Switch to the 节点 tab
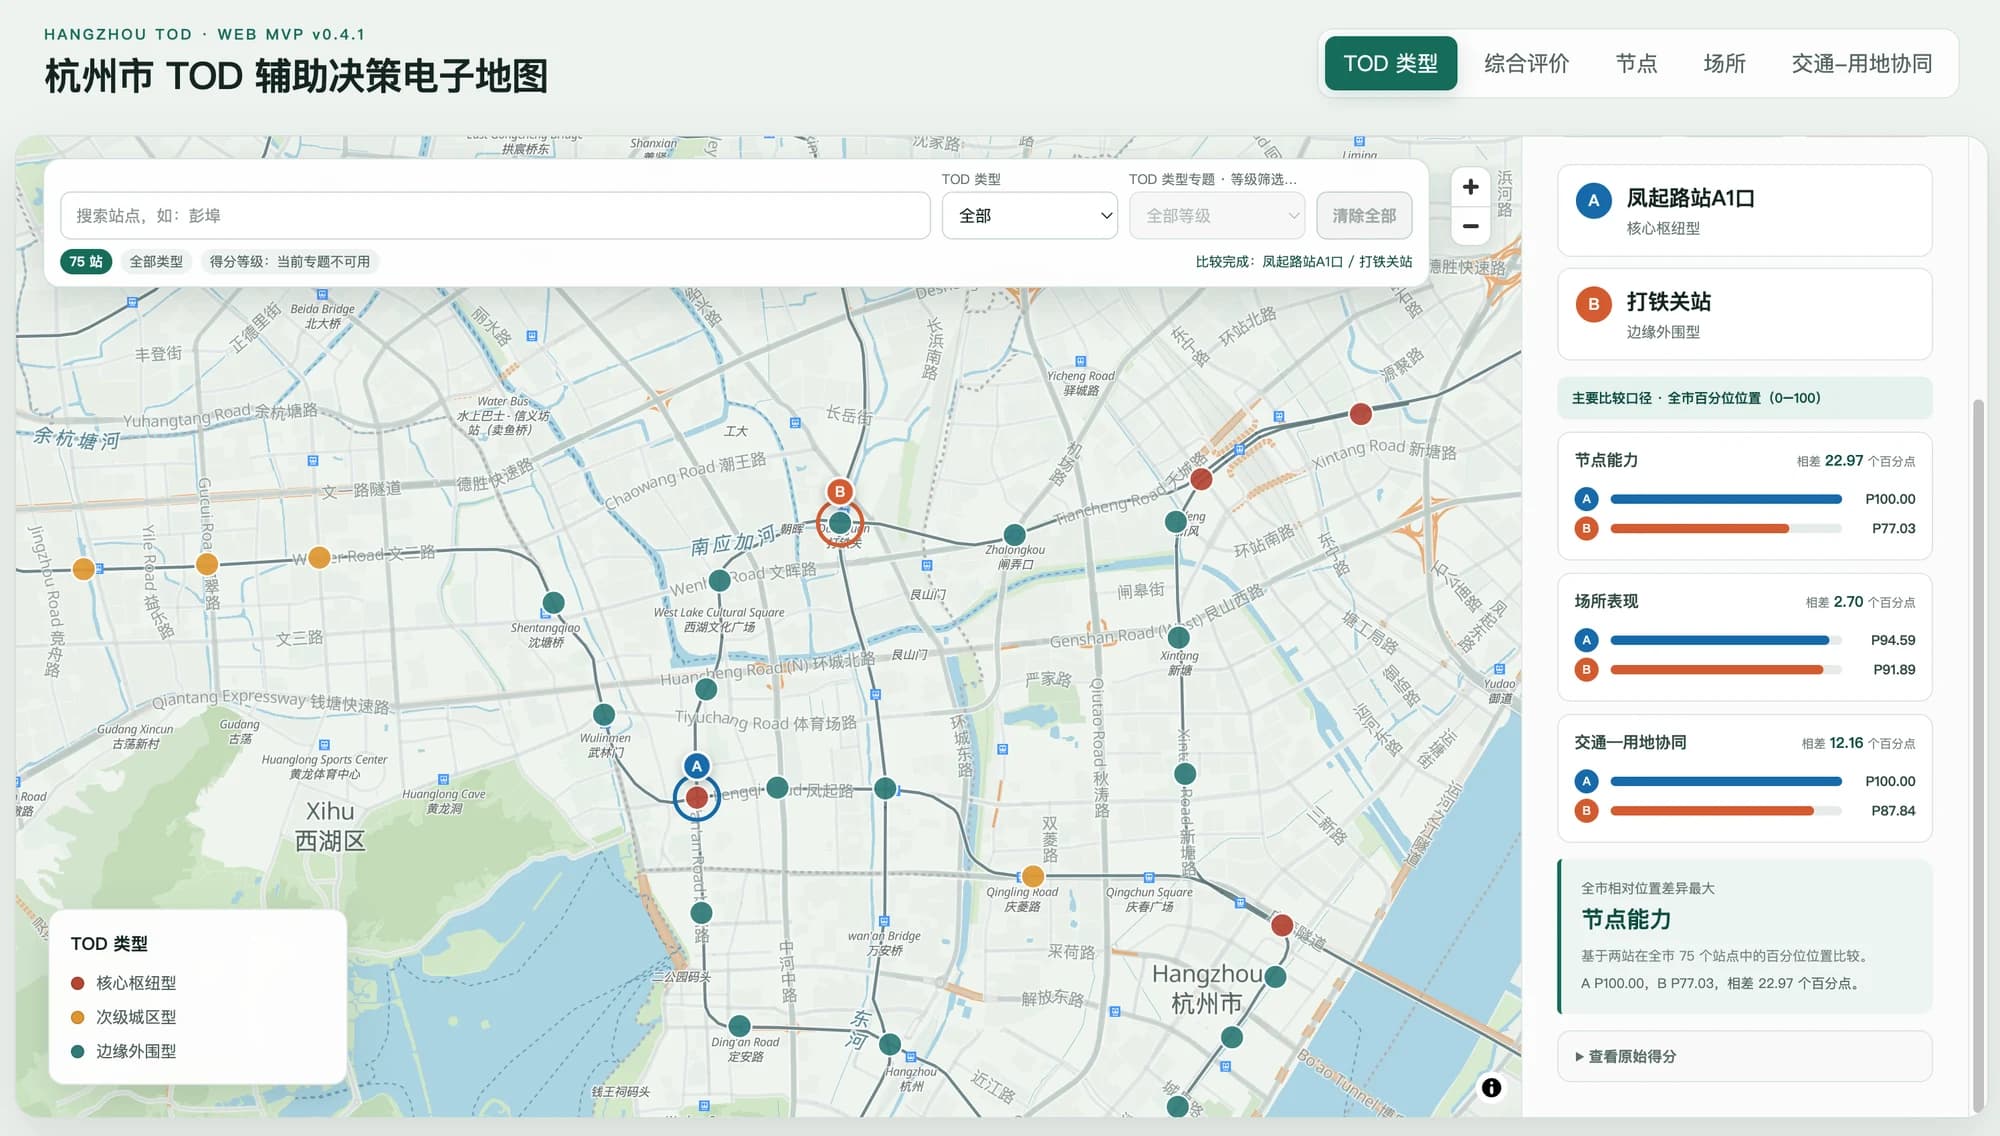This screenshot has height=1136, width=2000. click(1636, 63)
